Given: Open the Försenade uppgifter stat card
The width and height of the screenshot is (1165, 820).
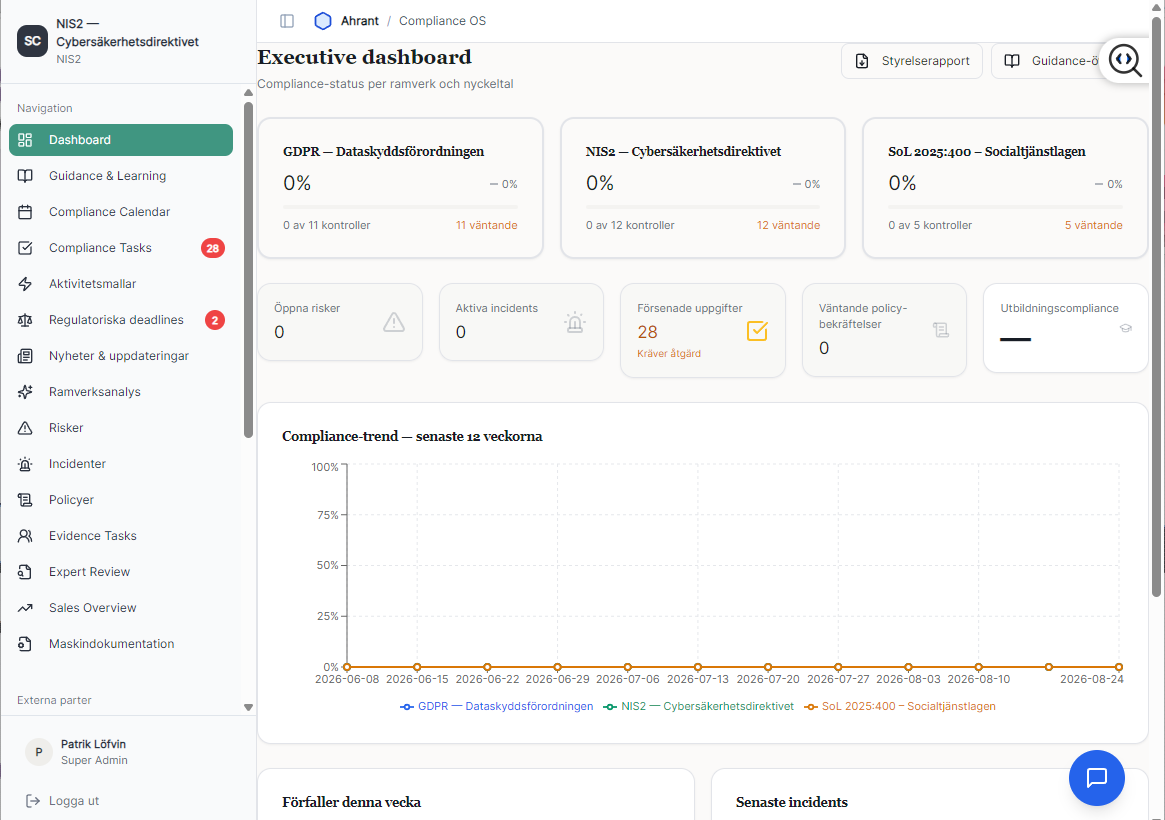Looking at the screenshot, I should (x=703, y=331).
